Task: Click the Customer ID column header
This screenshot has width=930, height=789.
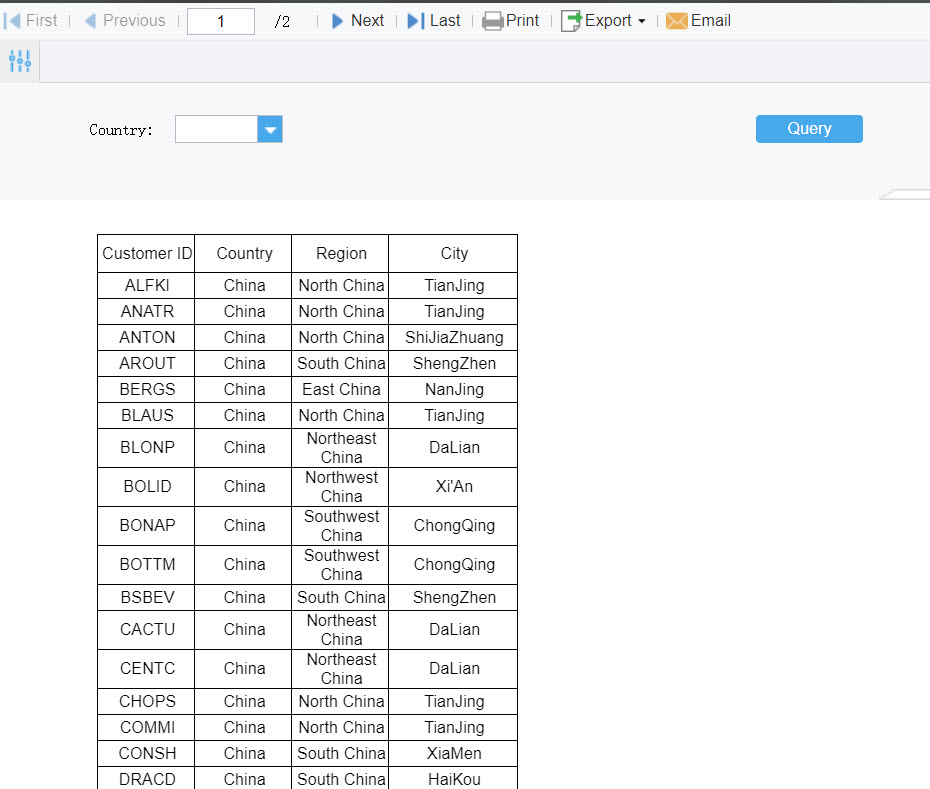Action: click(x=146, y=253)
